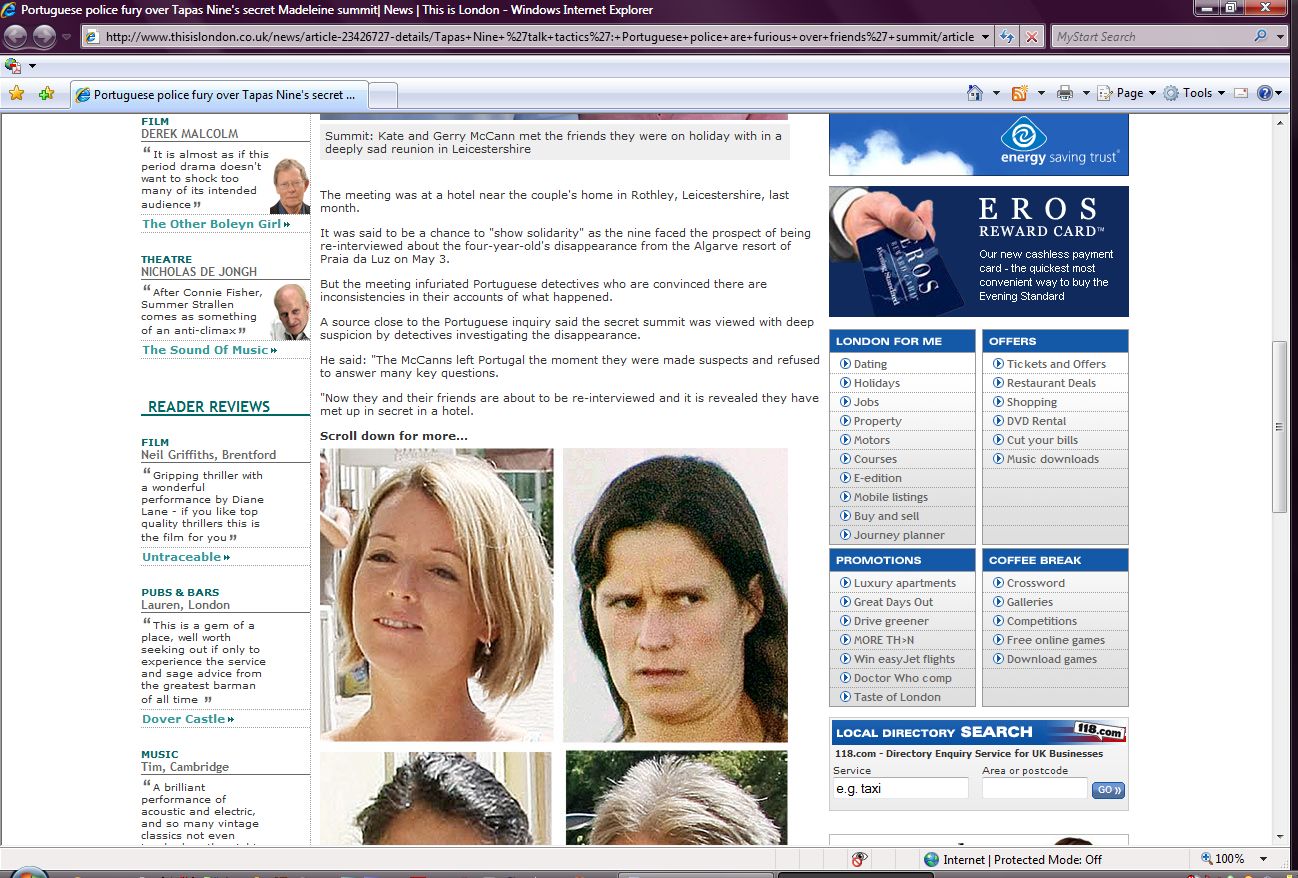Click the pop-up blocker status bar icon
This screenshot has height=878, width=1298.
click(x=859, y=859)
